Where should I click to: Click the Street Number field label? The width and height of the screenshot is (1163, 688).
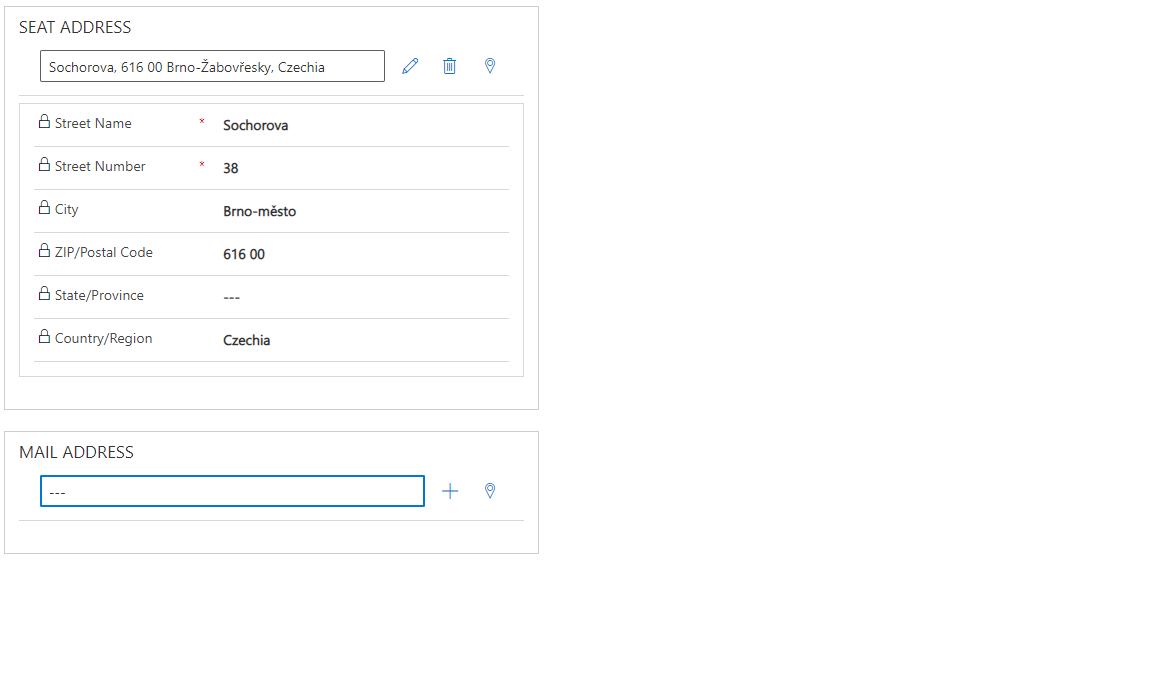[100, 166]
